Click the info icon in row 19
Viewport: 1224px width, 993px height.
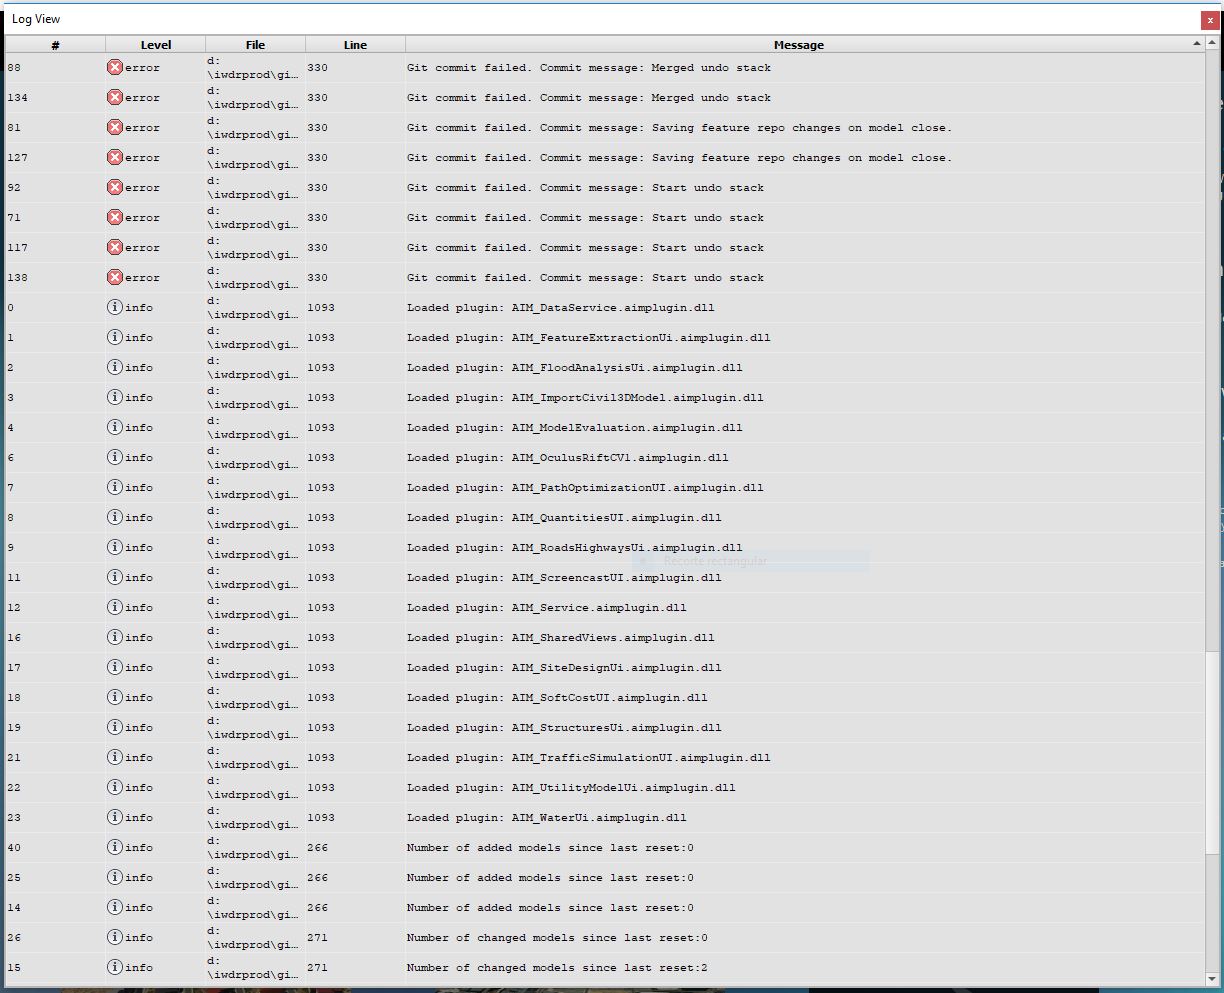tap(115, 727)
